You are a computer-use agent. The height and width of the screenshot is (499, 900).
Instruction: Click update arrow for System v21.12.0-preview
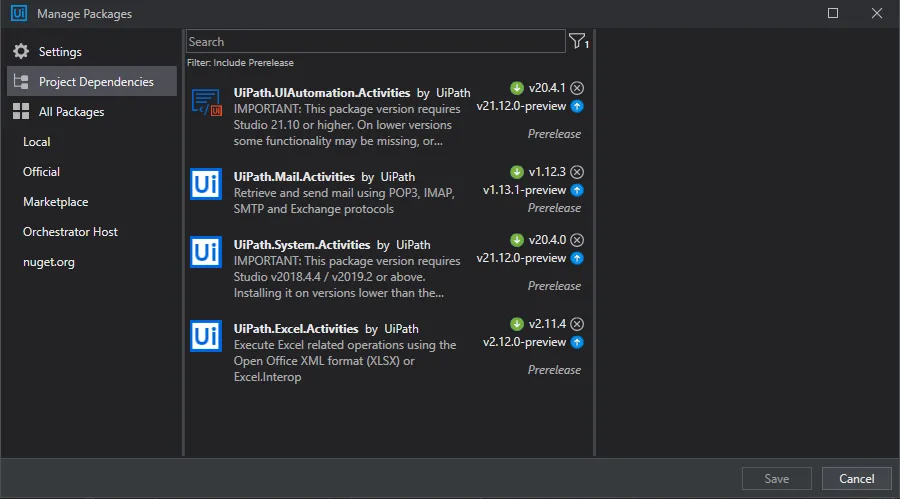point(577,258)
